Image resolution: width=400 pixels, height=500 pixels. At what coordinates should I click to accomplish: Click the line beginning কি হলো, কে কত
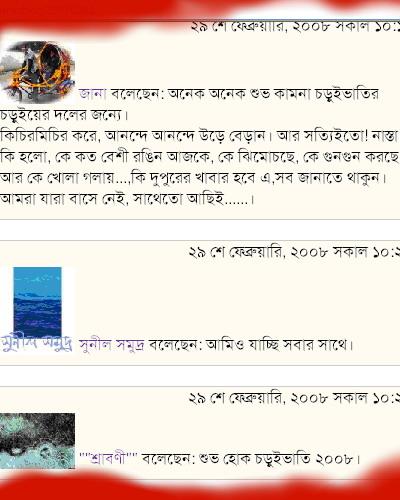[199, 157]
